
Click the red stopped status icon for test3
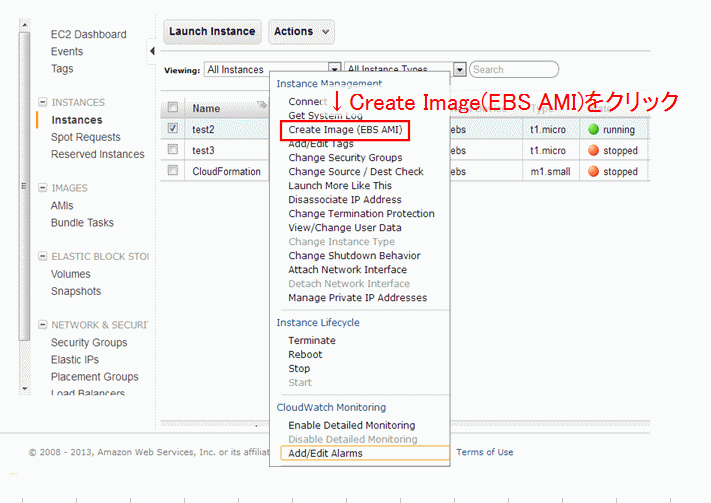click(x=594, y=150)
